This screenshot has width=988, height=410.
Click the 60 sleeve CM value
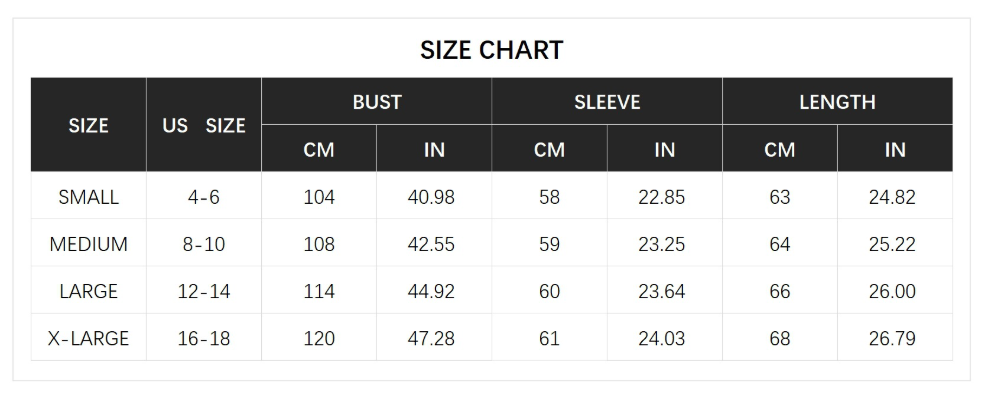[x=549, y=292]
